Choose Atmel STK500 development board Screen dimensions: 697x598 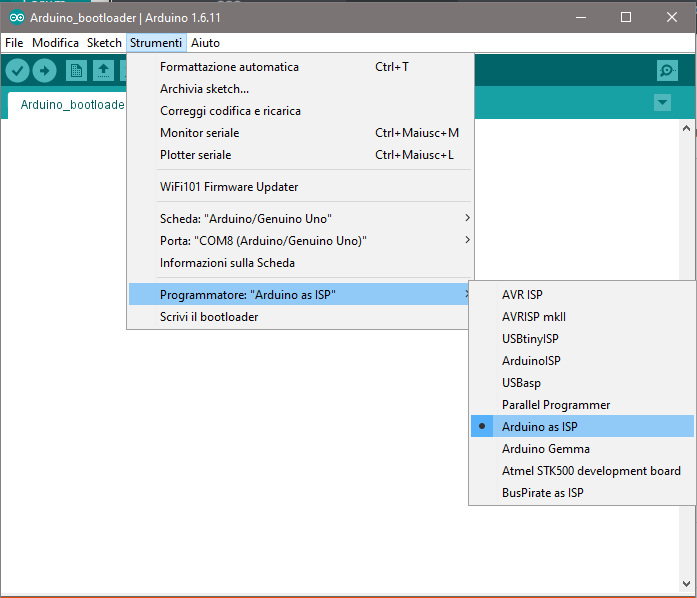tap(582, 470)
